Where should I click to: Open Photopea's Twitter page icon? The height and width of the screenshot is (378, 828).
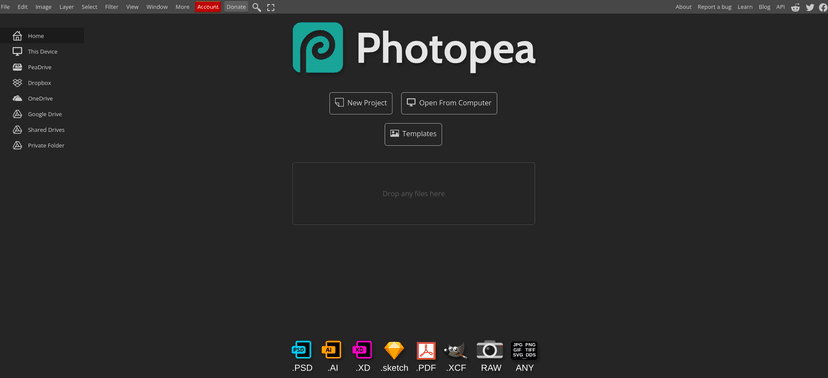(x=810, y=7)
